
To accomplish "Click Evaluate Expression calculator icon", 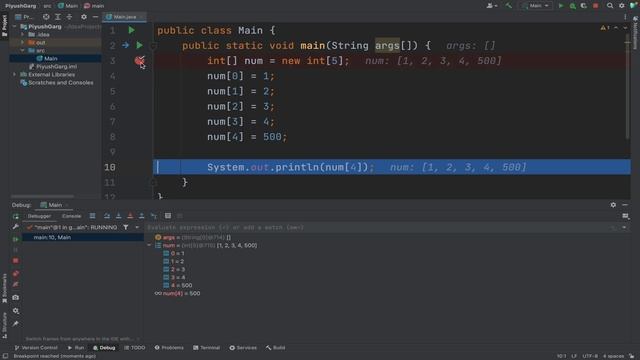I will 168,216.
